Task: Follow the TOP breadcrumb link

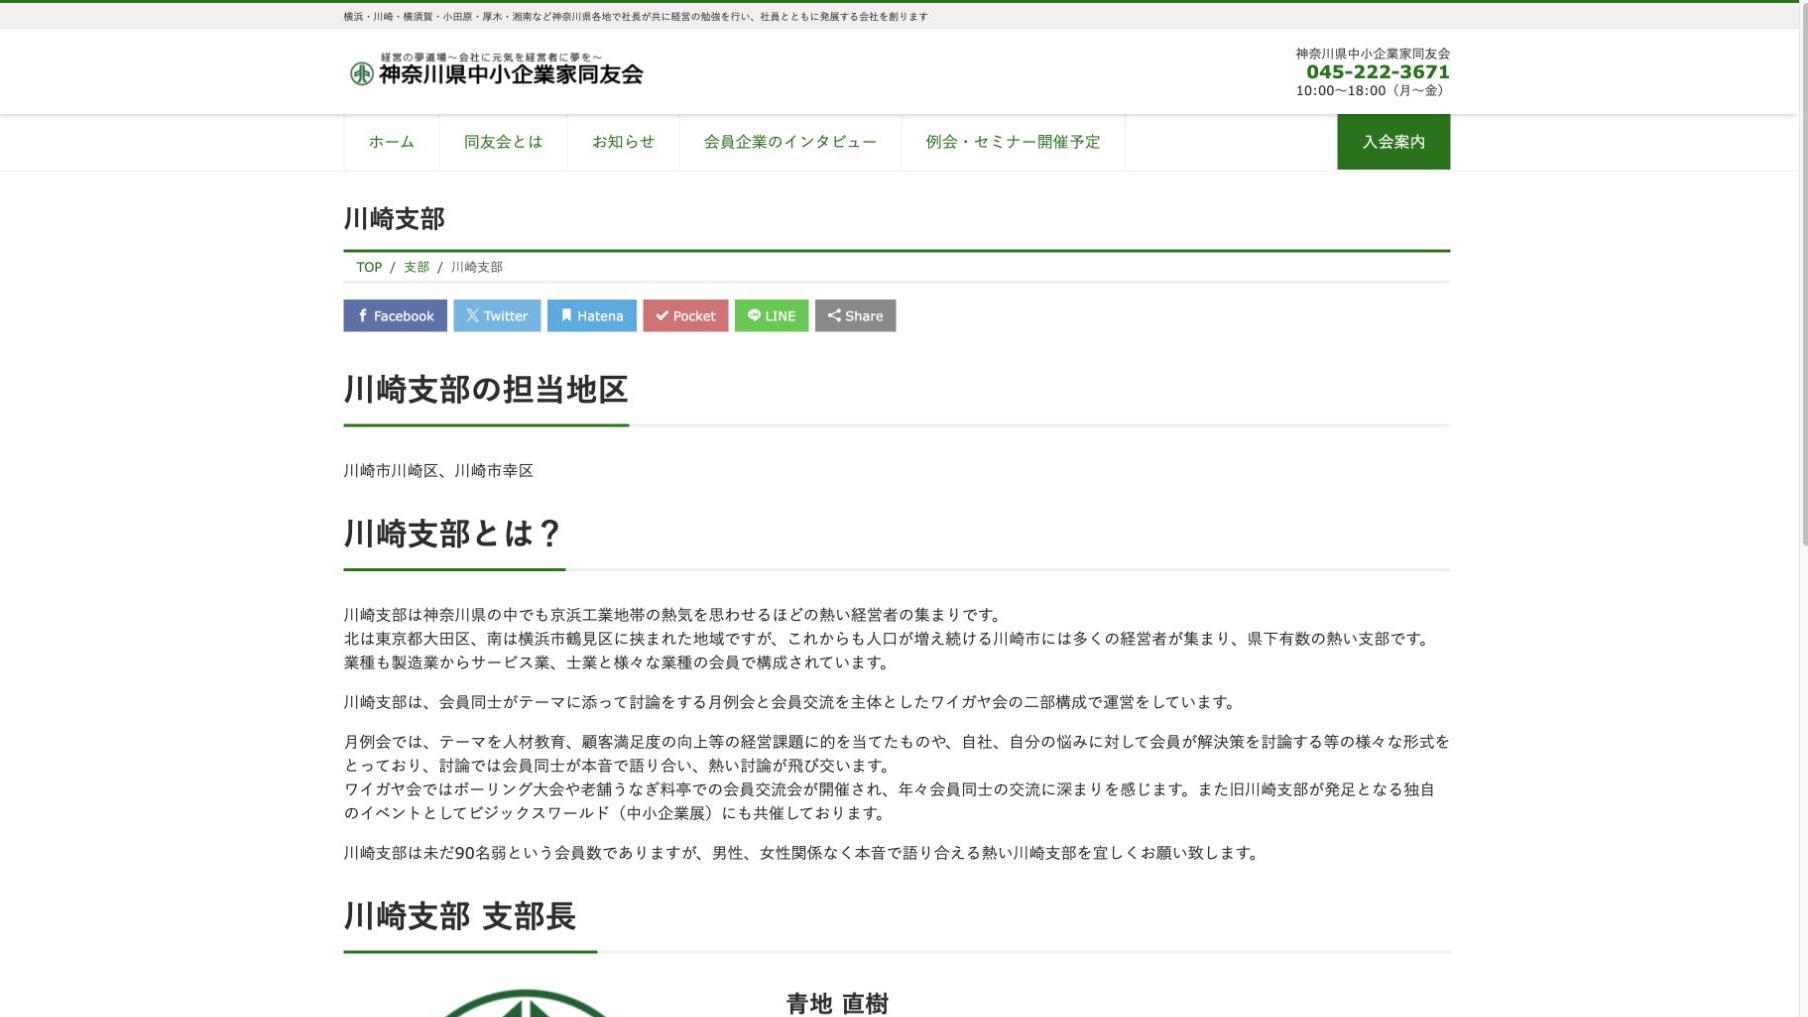Action: (369, 267)
